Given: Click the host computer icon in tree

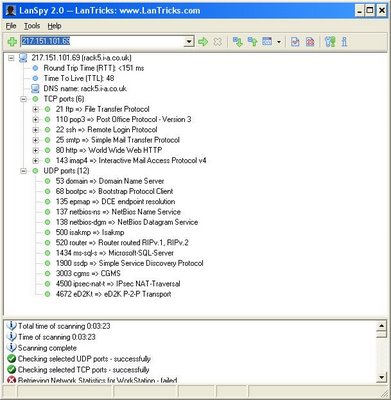Looking at the screenshot, I should (x=23, y=58).
